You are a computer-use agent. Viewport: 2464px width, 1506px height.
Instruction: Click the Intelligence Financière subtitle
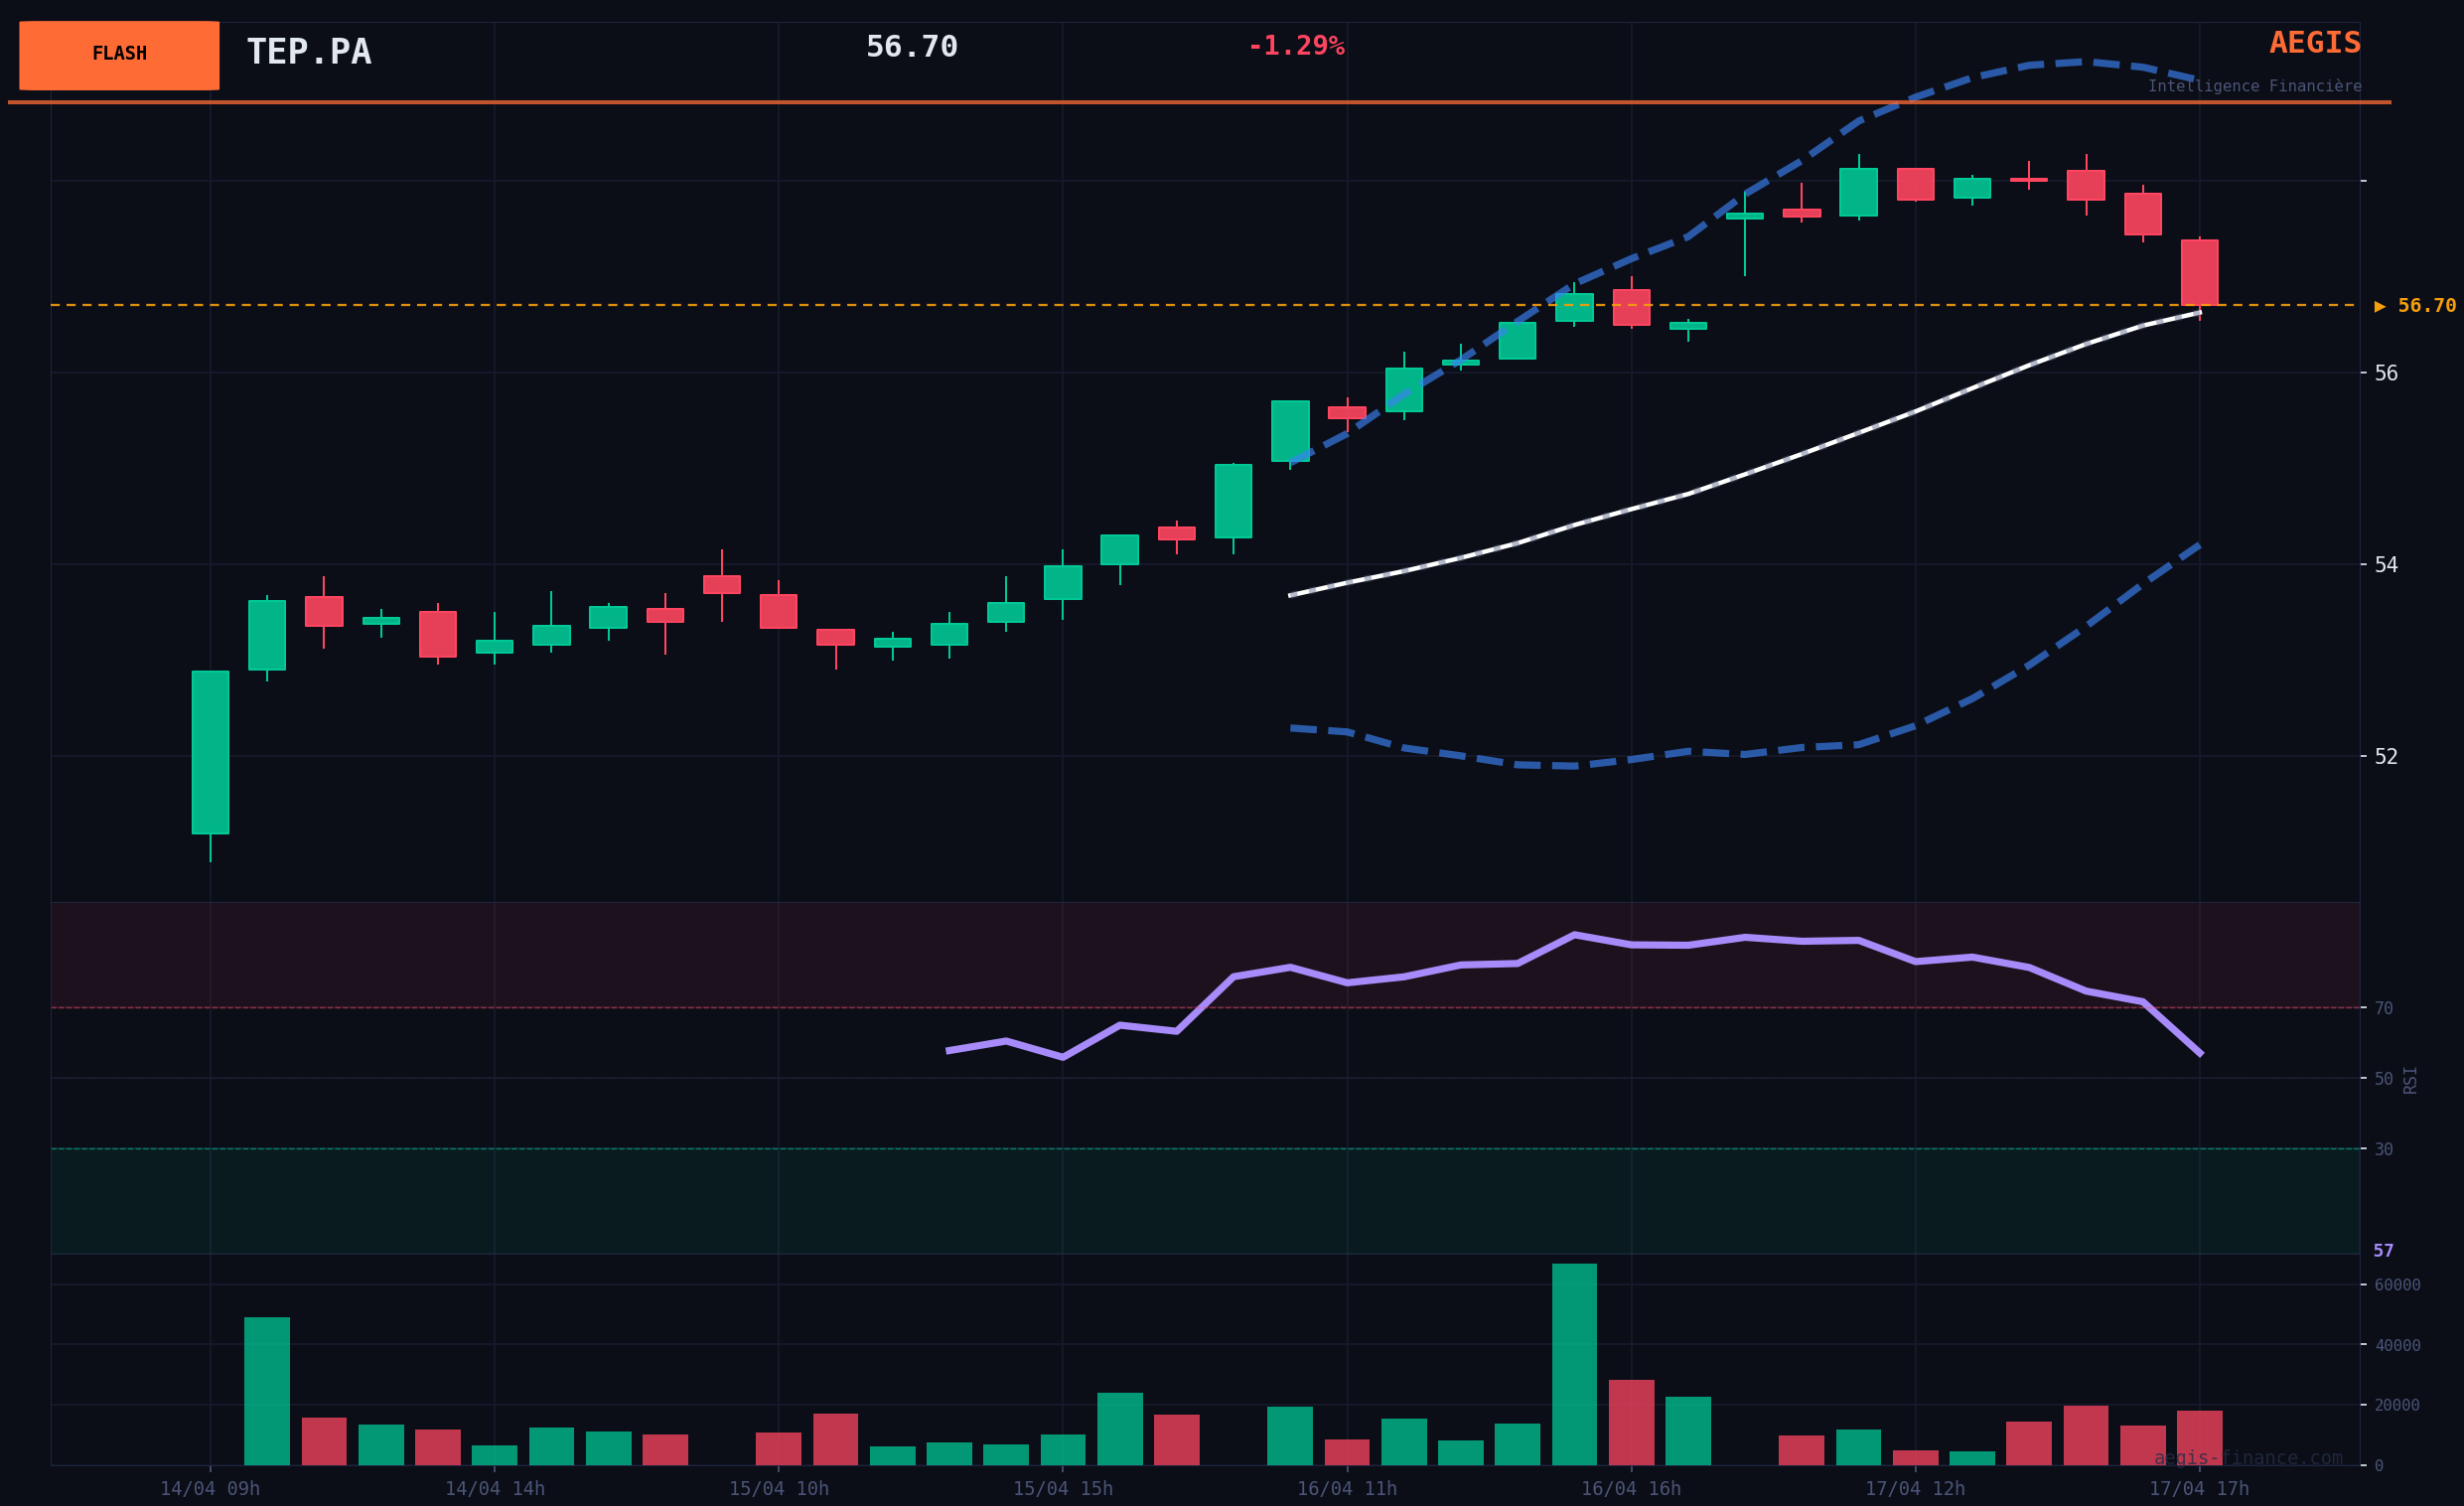tap(2254, 87)
